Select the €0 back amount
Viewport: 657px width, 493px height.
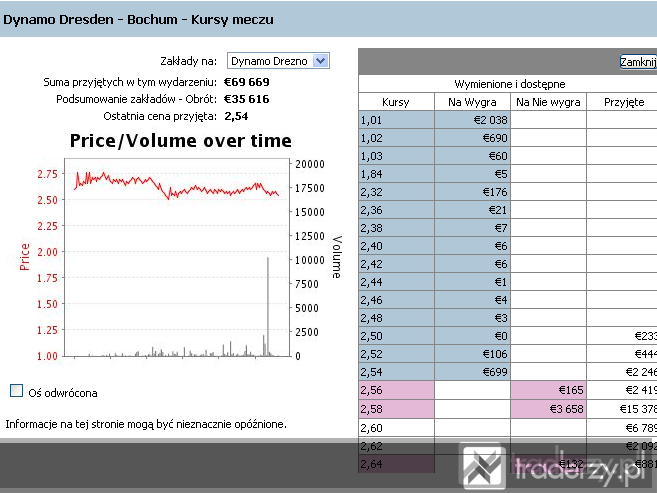point(472,336)
